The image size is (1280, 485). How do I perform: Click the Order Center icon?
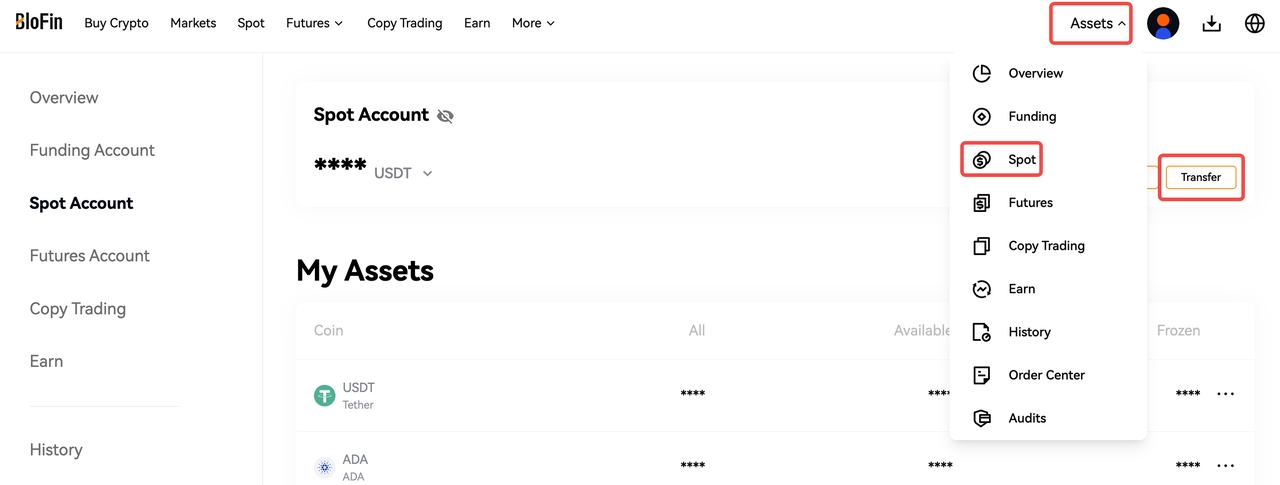(982, 375)
